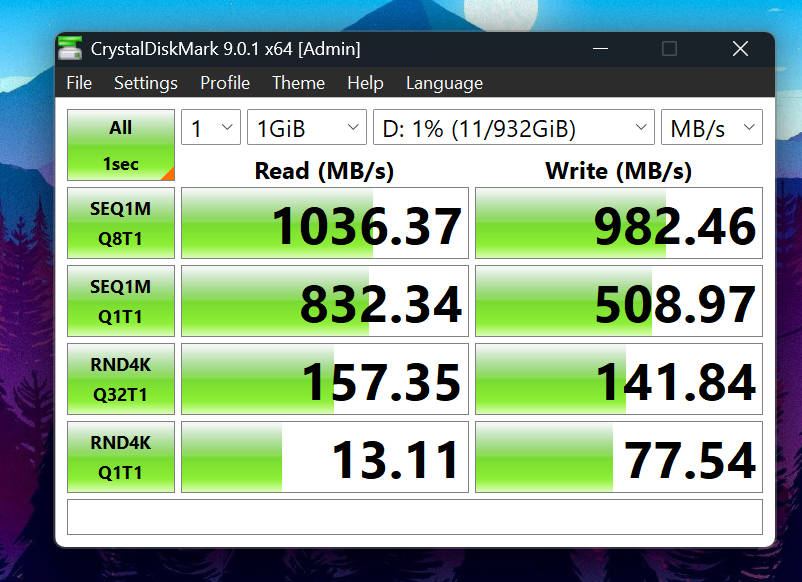The width and height of the screenshot is (802, 582).
Task: Click the empty comment field at bottom
Action: 414,517
